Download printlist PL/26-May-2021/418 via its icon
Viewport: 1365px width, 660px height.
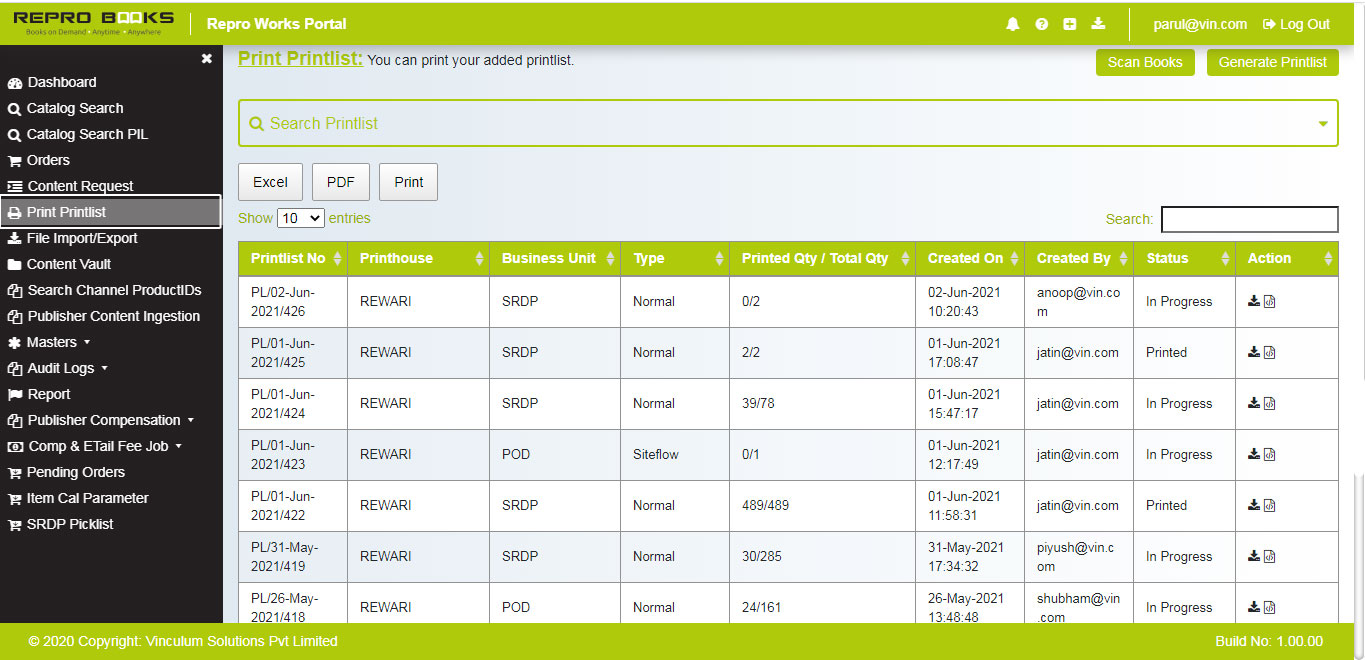pyautogui.click(x=1253, y=607)
